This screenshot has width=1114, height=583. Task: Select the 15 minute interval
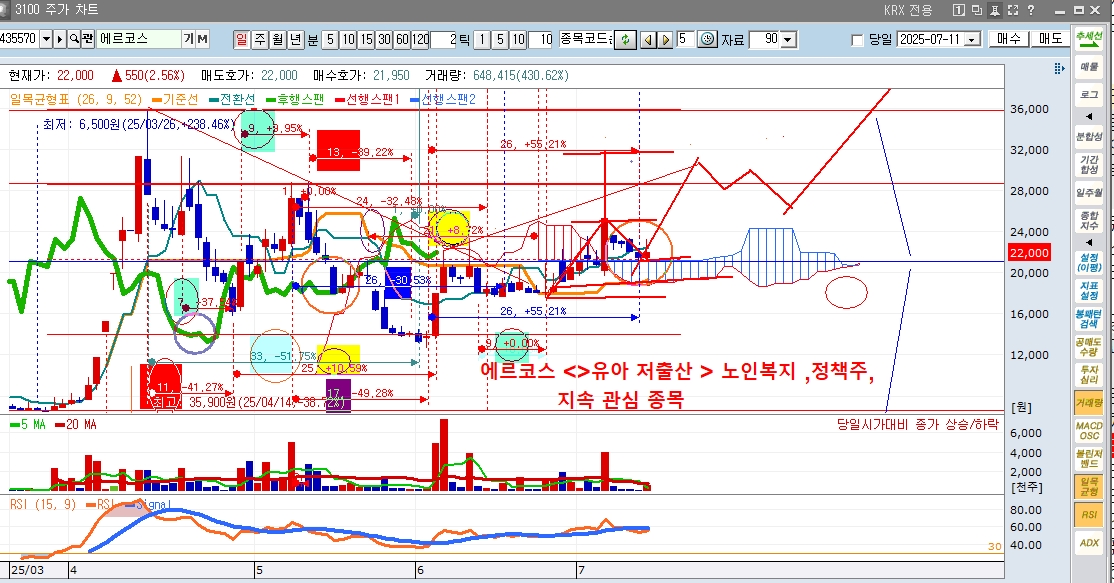(366, 40)
